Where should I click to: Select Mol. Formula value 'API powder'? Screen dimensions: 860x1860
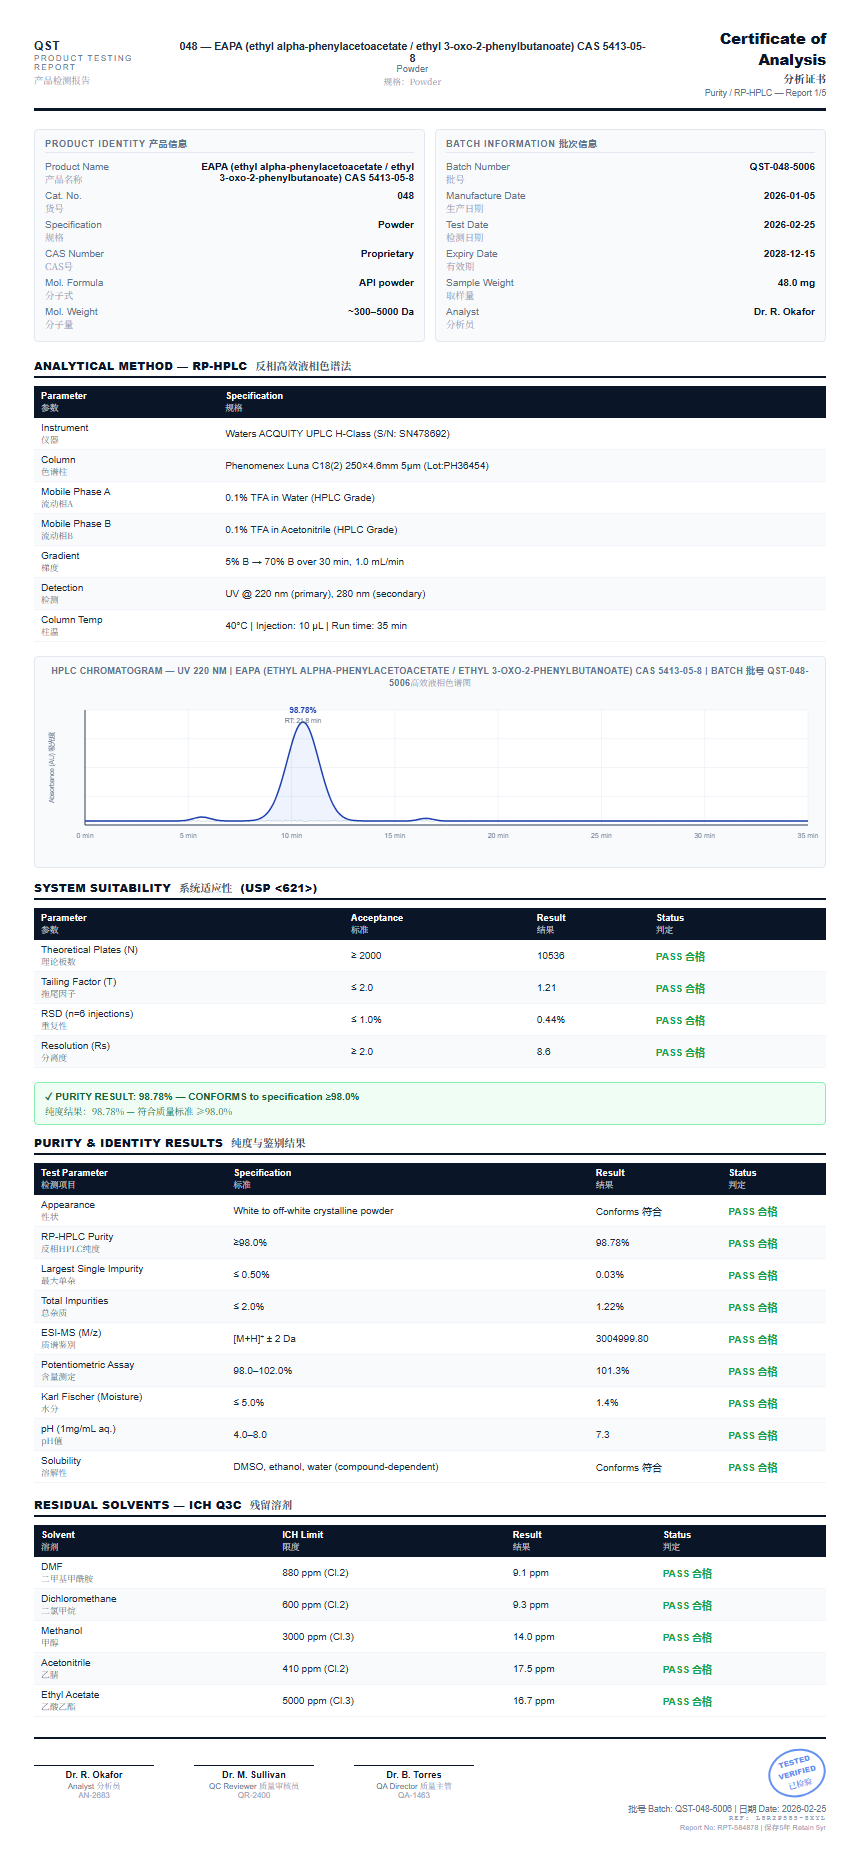386,283
